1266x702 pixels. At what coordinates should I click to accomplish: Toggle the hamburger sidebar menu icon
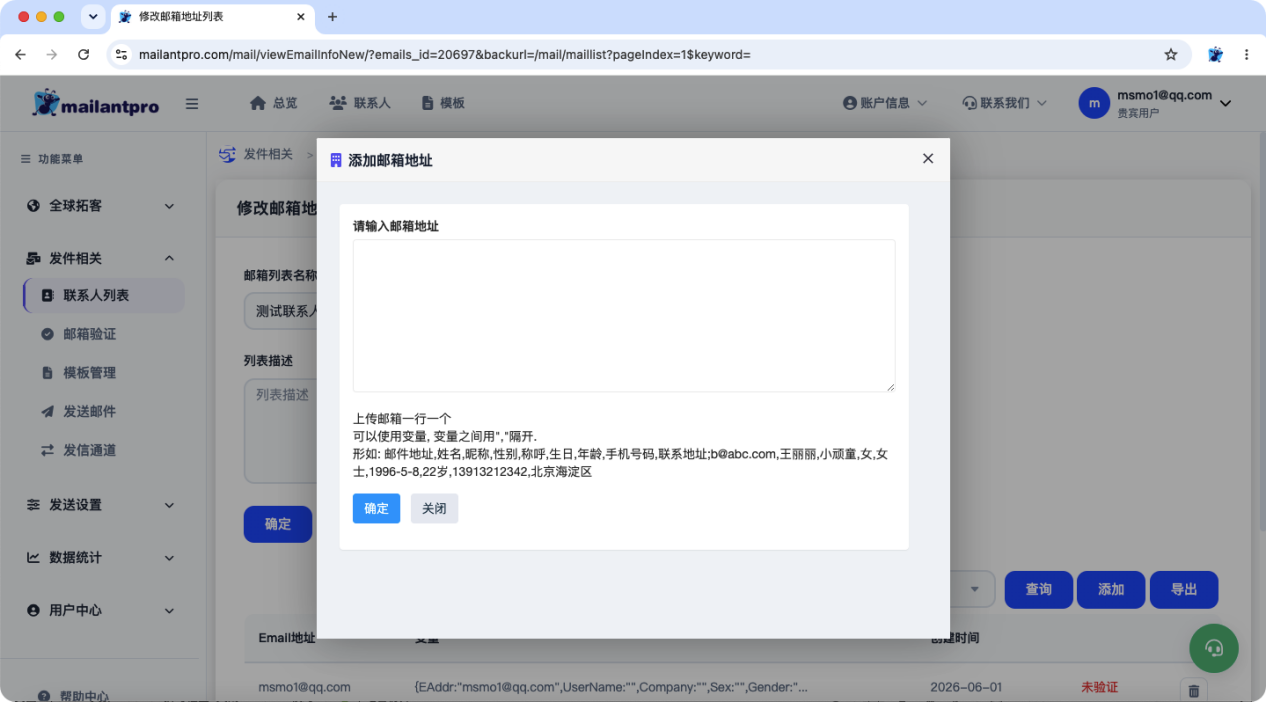(x=192, y=103)
